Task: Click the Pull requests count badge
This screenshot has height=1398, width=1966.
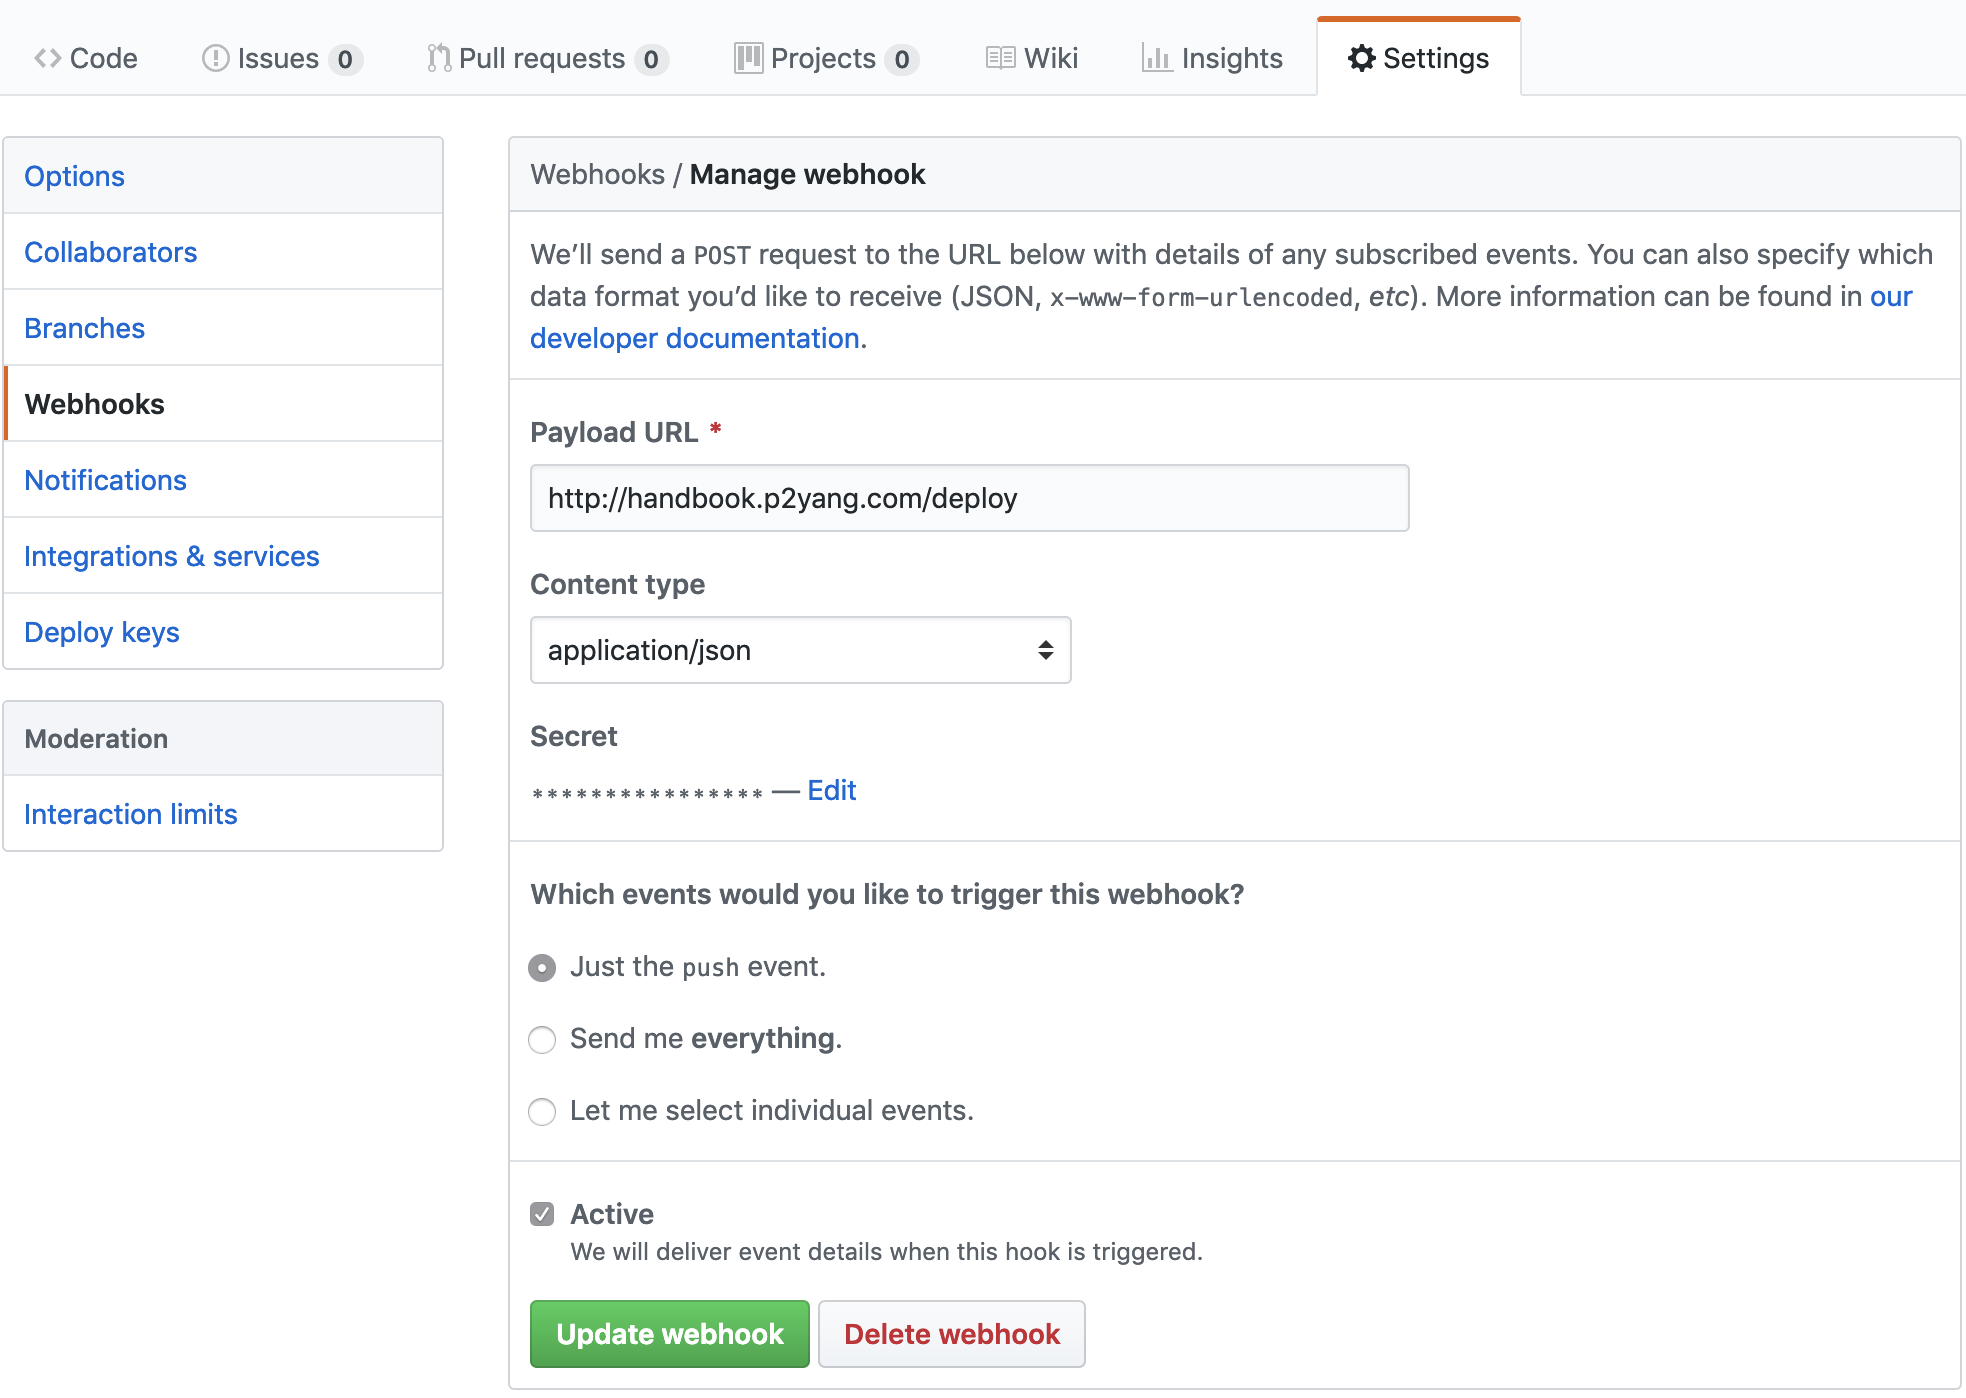Action: 651,60
